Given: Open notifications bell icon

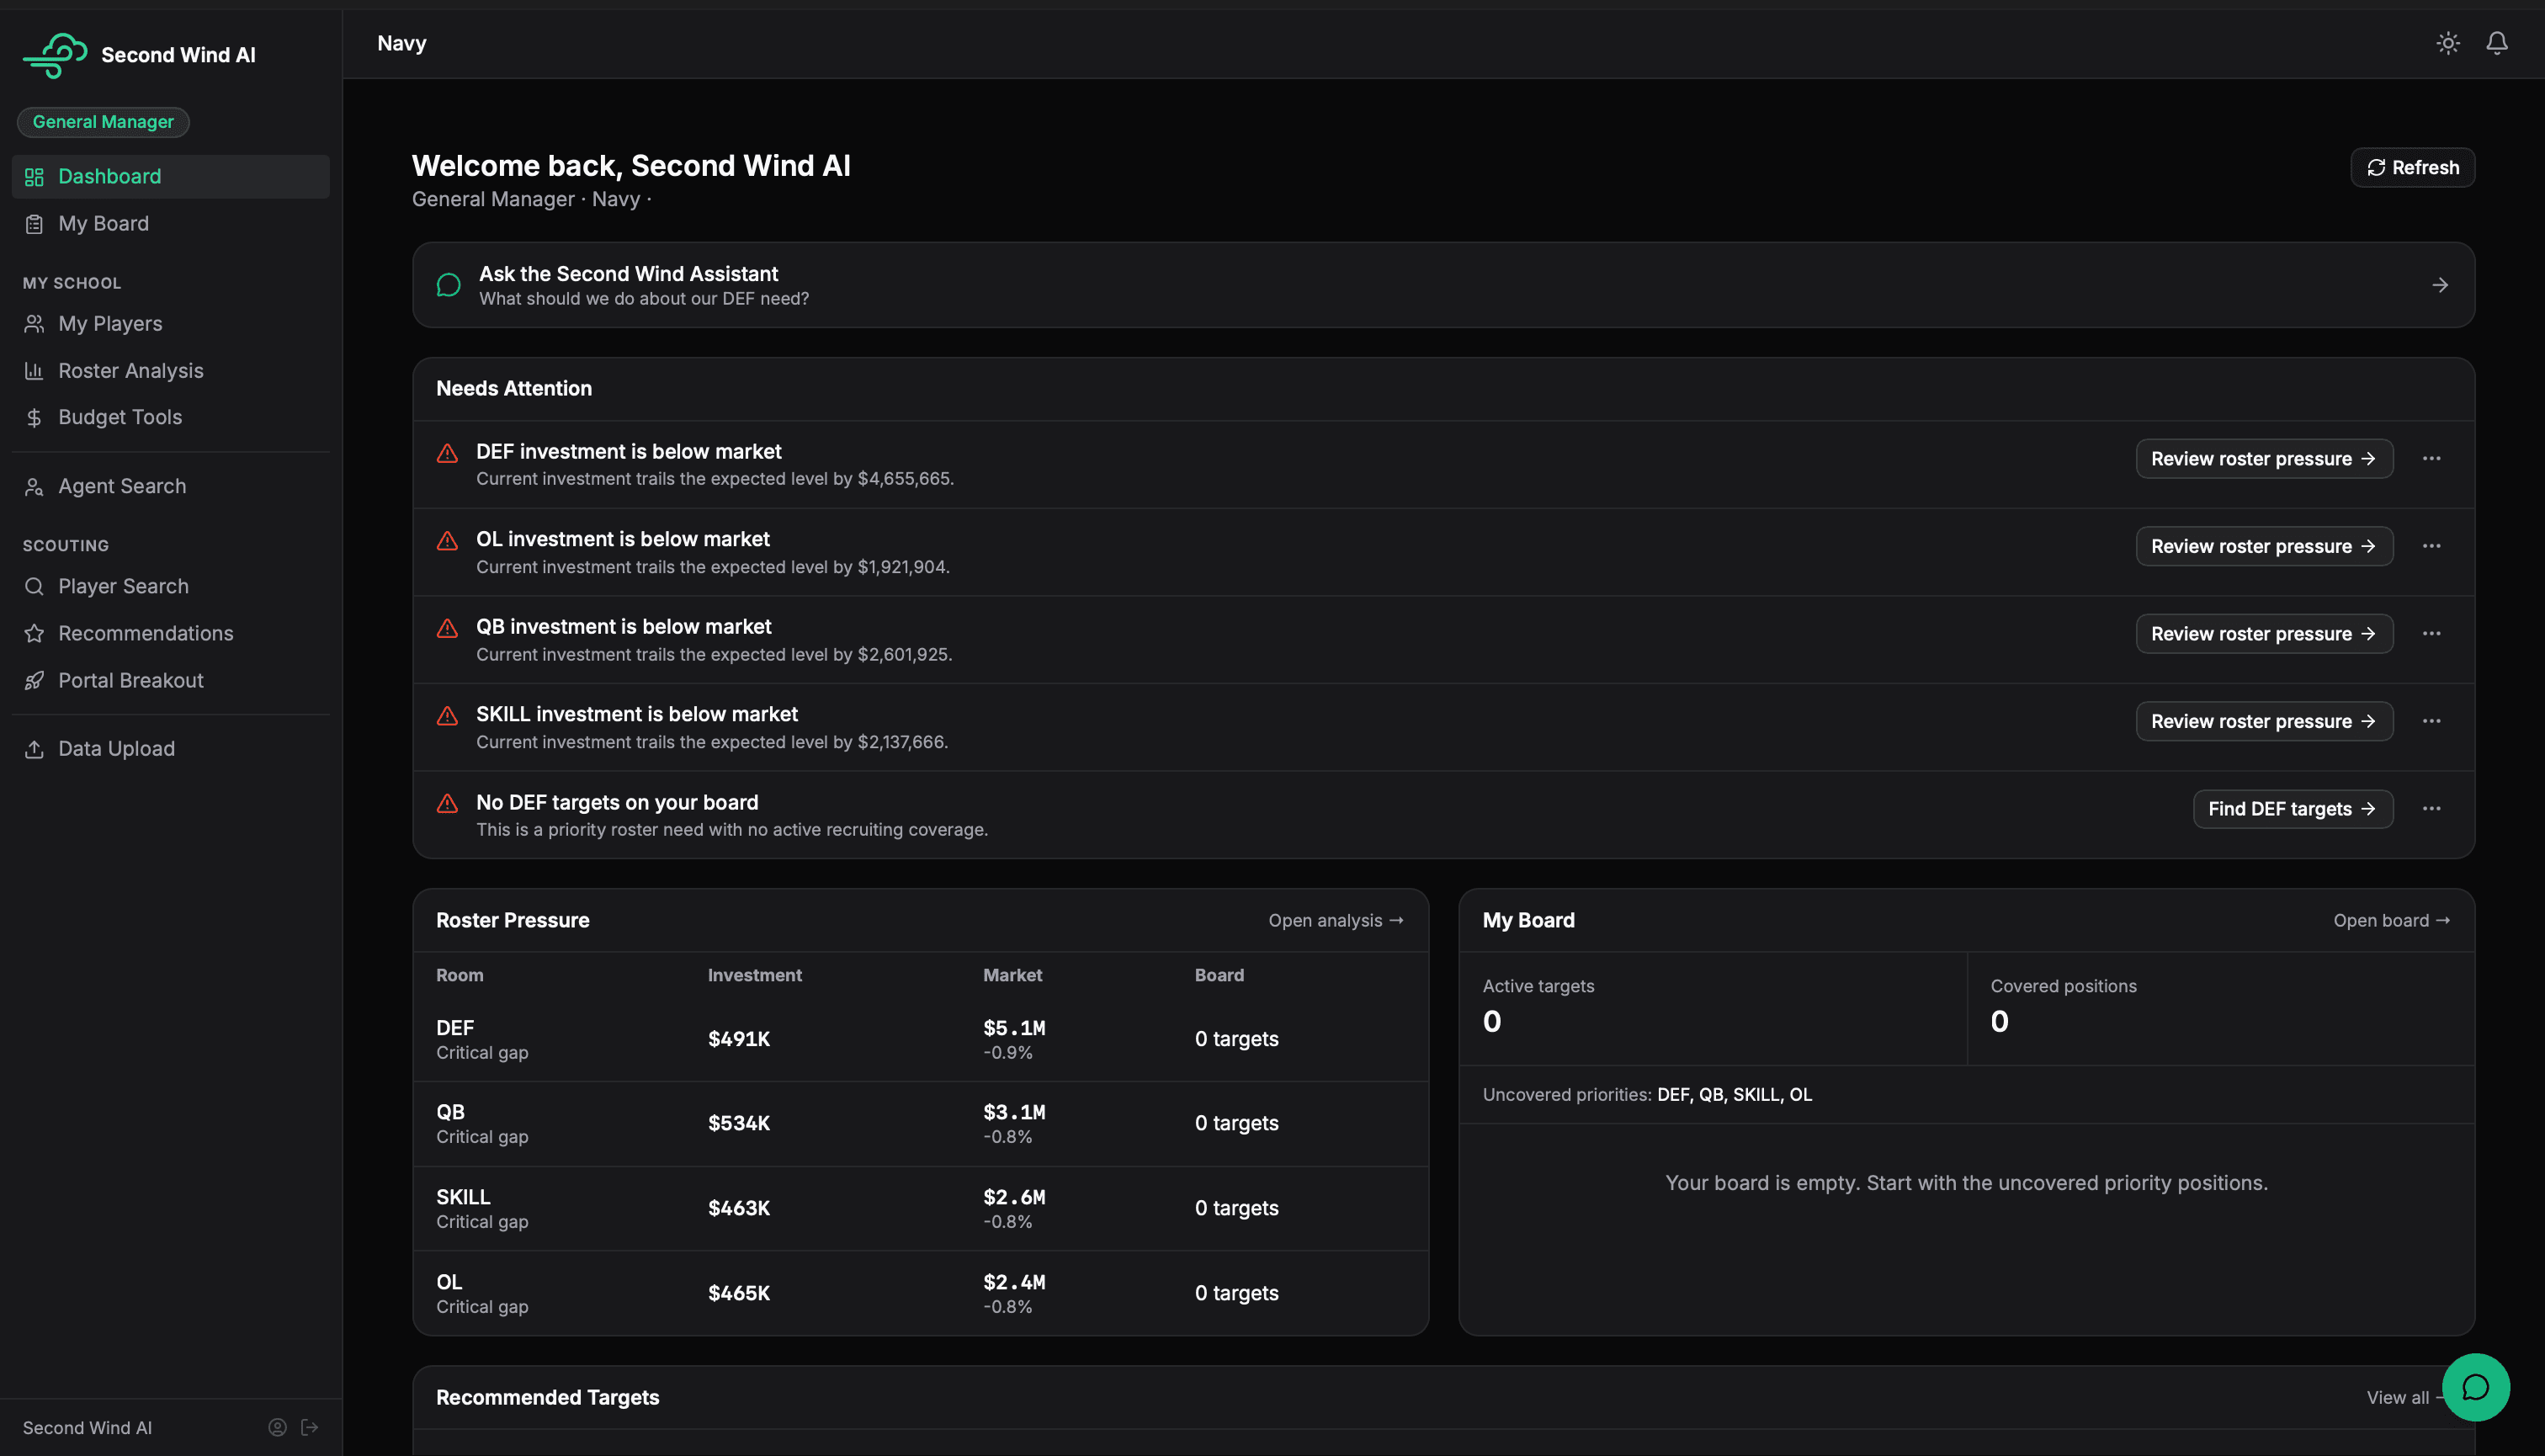Looking at the screenshot, I should click(2497, 43).
